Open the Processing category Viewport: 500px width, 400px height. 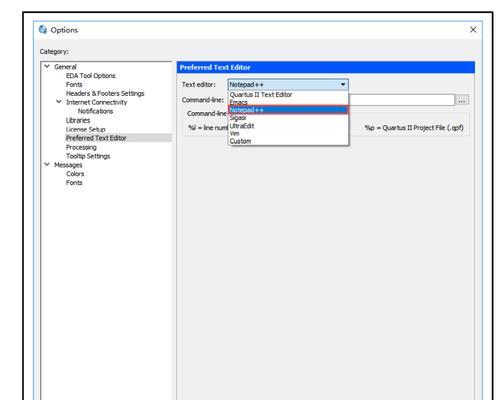81,147
